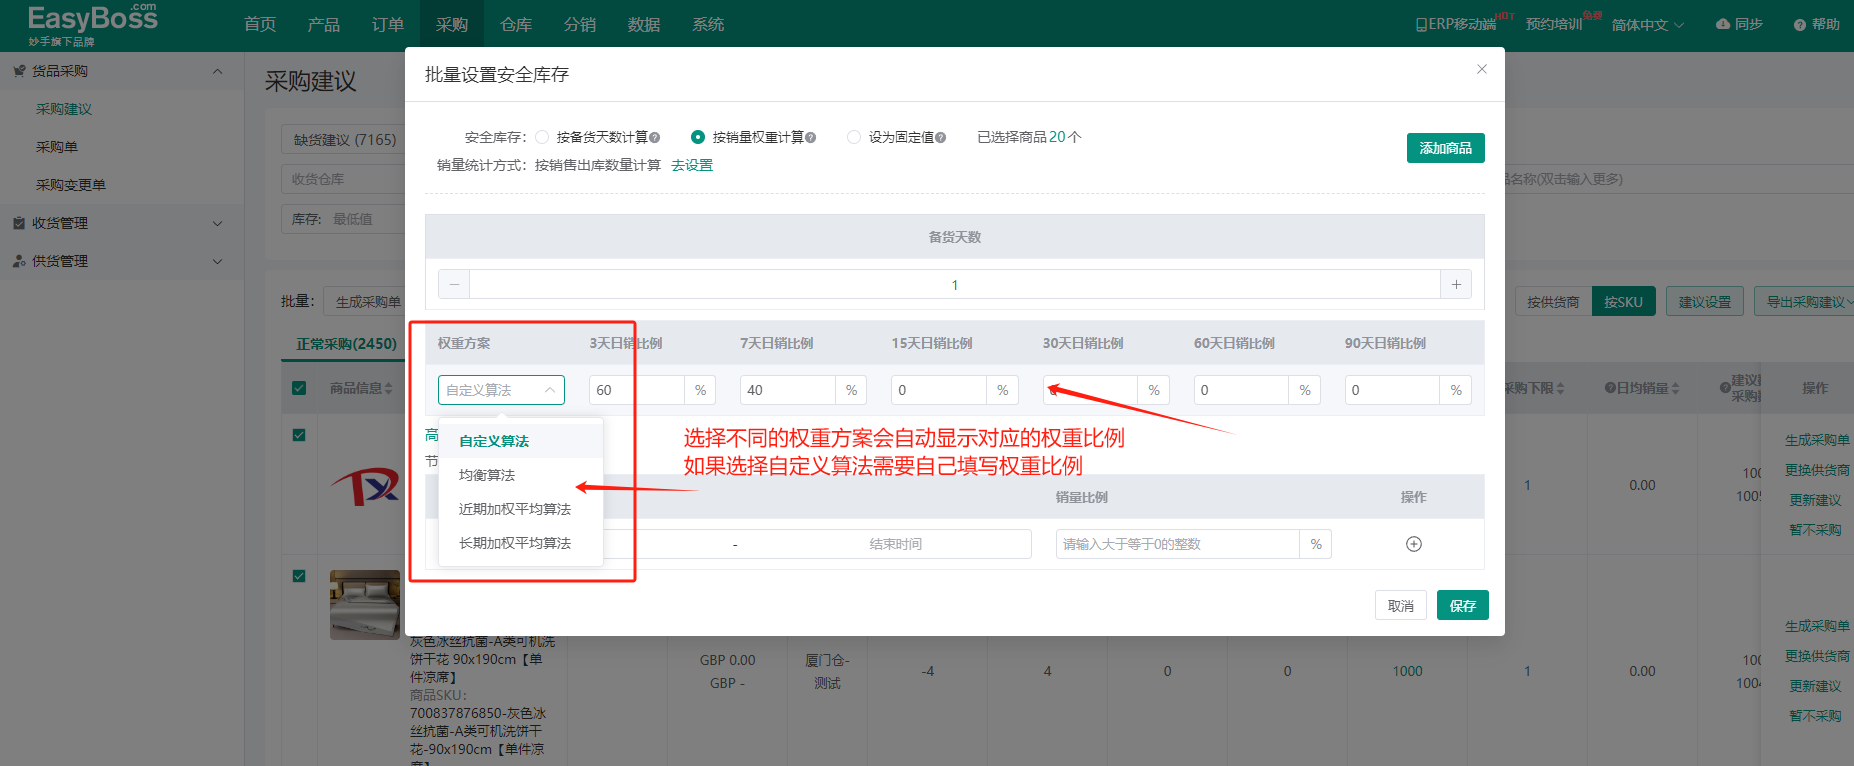Open the 收货仓库 filter dropdown
This screenshot has height=766, width=1854.
tap(343, 179)
